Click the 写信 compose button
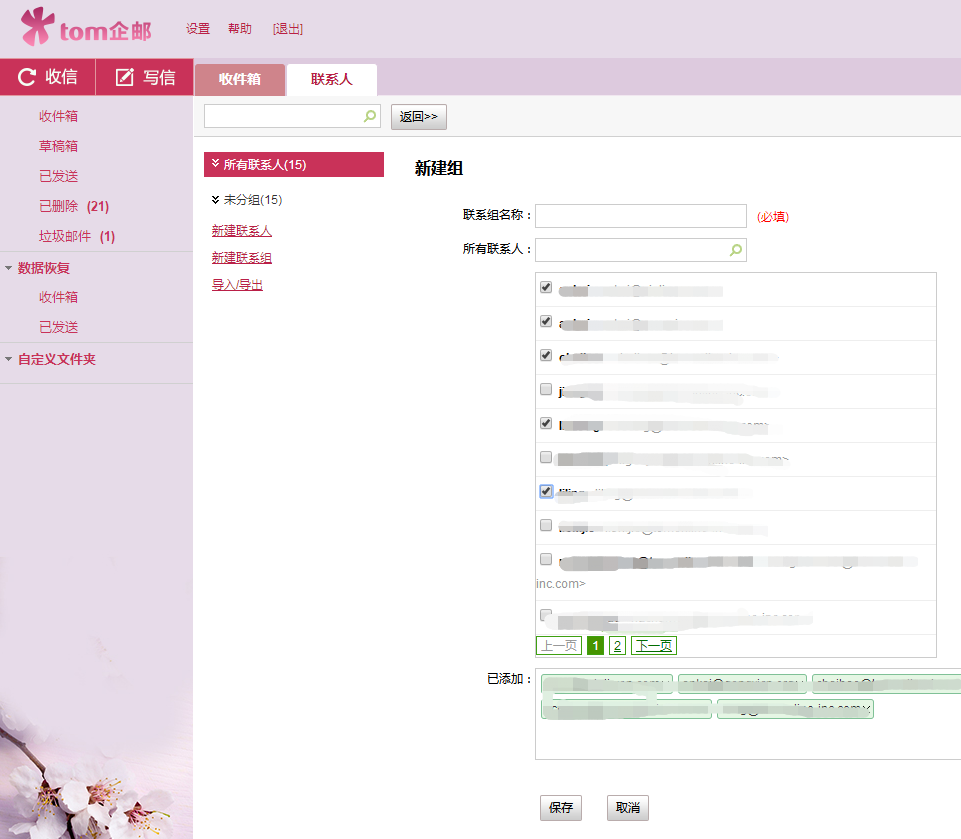 click(x=145, y=77)
